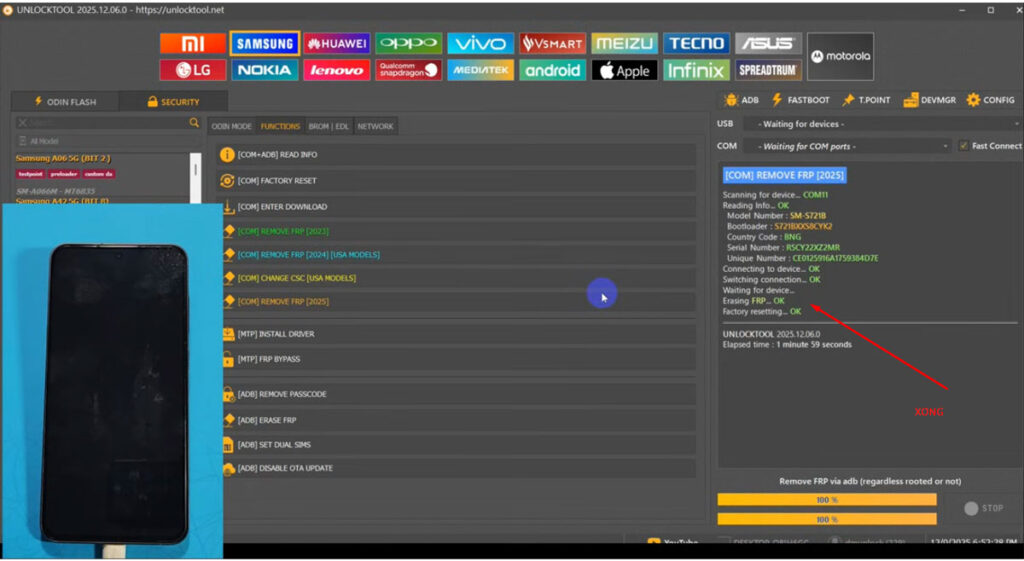This screenshot has height=561, width=1024.
Task: Focus the model search field
Action: pyautogui.click(x=108, y=122)
